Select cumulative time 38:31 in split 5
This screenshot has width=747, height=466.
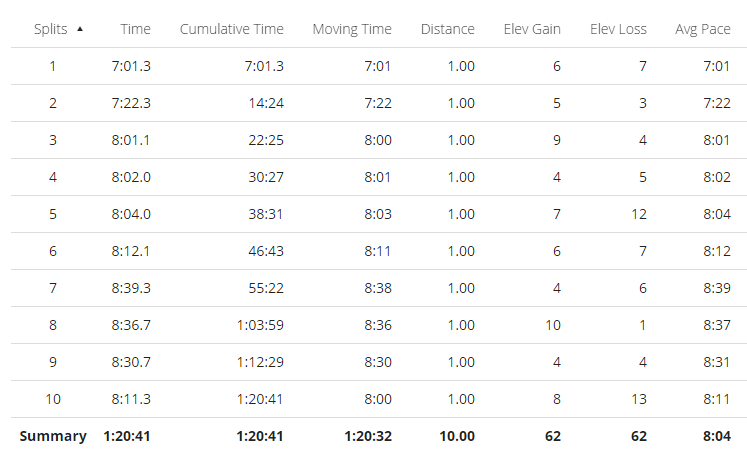click(x=266, y=215)
